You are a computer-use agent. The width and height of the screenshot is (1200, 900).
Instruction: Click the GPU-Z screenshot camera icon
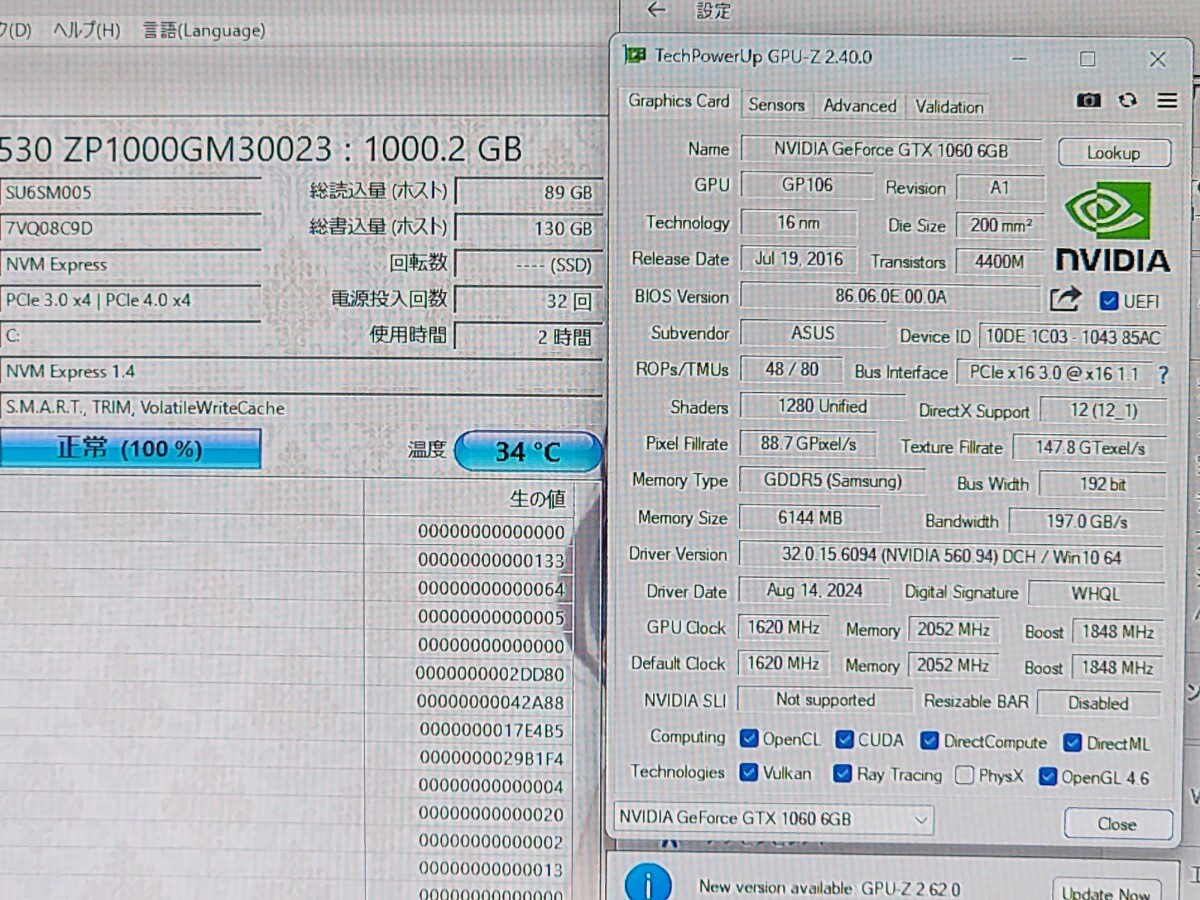click(1088, 100)
